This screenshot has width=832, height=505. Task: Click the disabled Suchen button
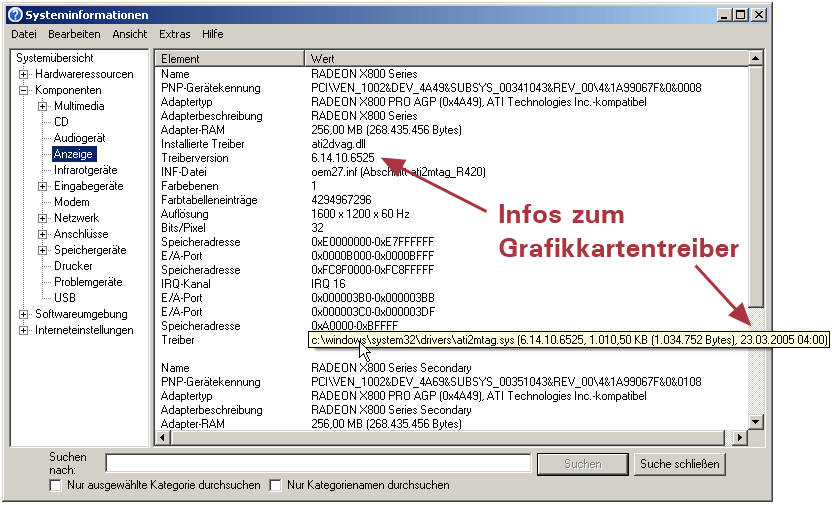point(583,464)
